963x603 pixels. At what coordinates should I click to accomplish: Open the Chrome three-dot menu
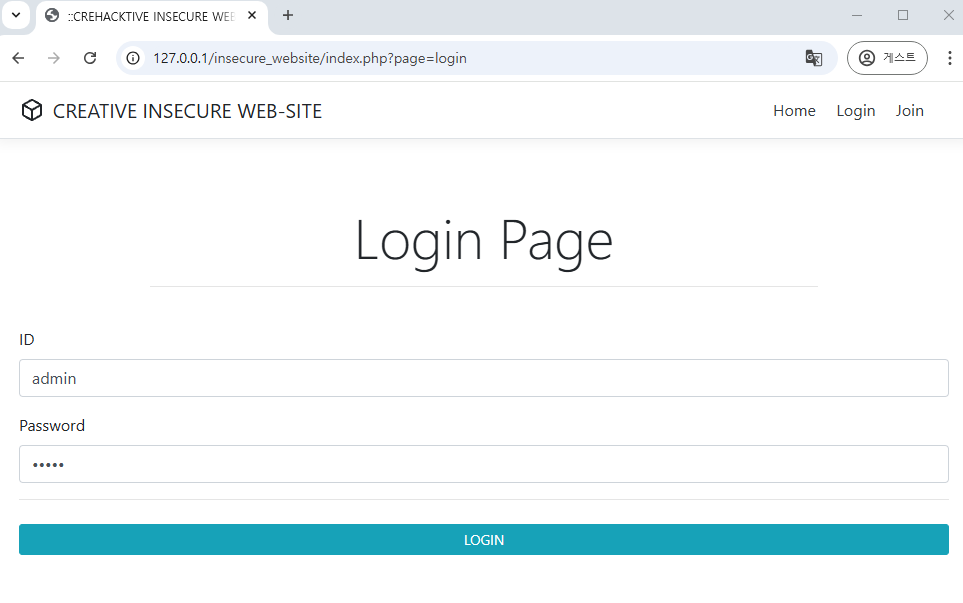pyautogui.click(x=949, y=58)
